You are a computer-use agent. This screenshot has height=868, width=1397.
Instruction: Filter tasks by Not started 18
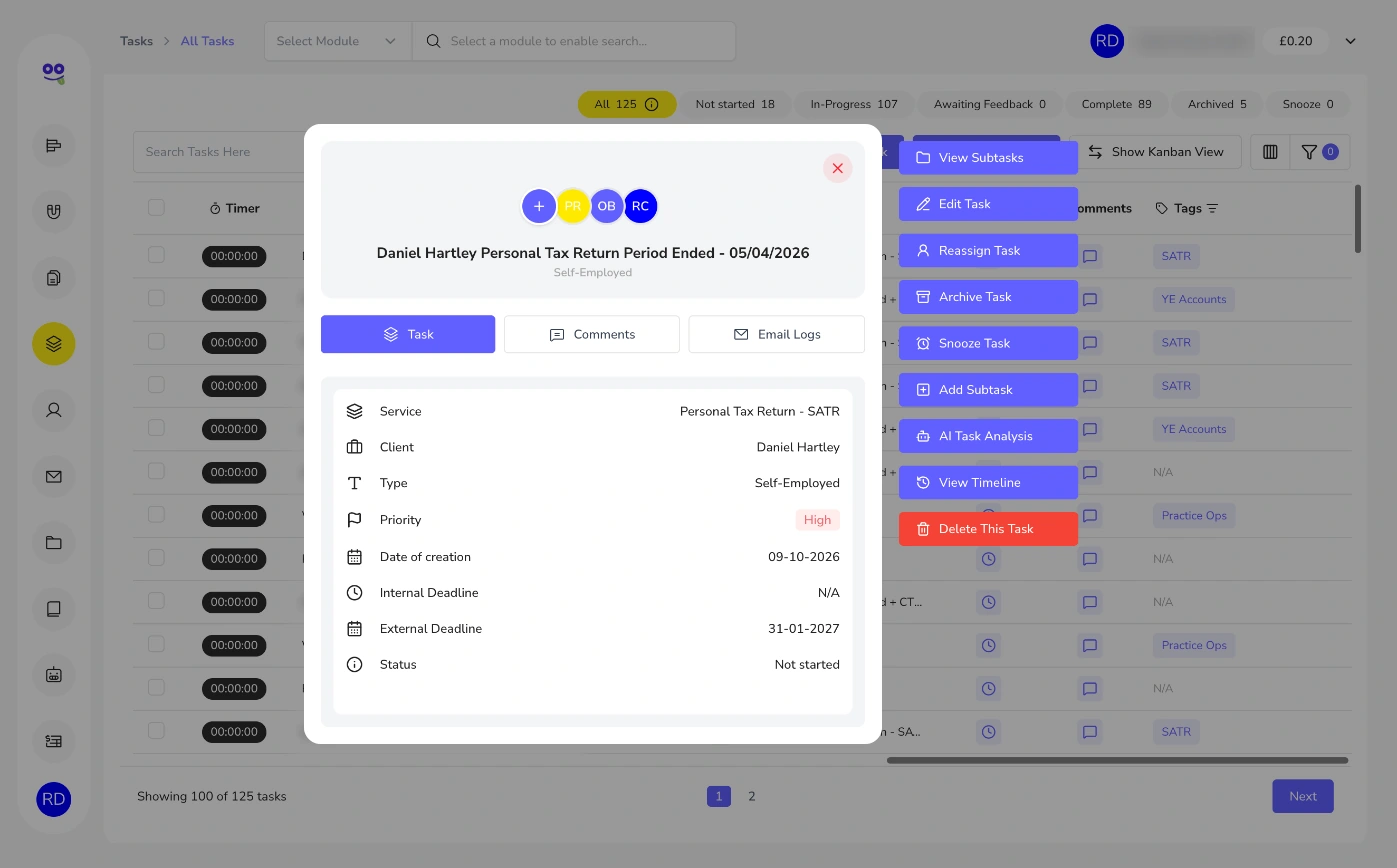[735, 104]
